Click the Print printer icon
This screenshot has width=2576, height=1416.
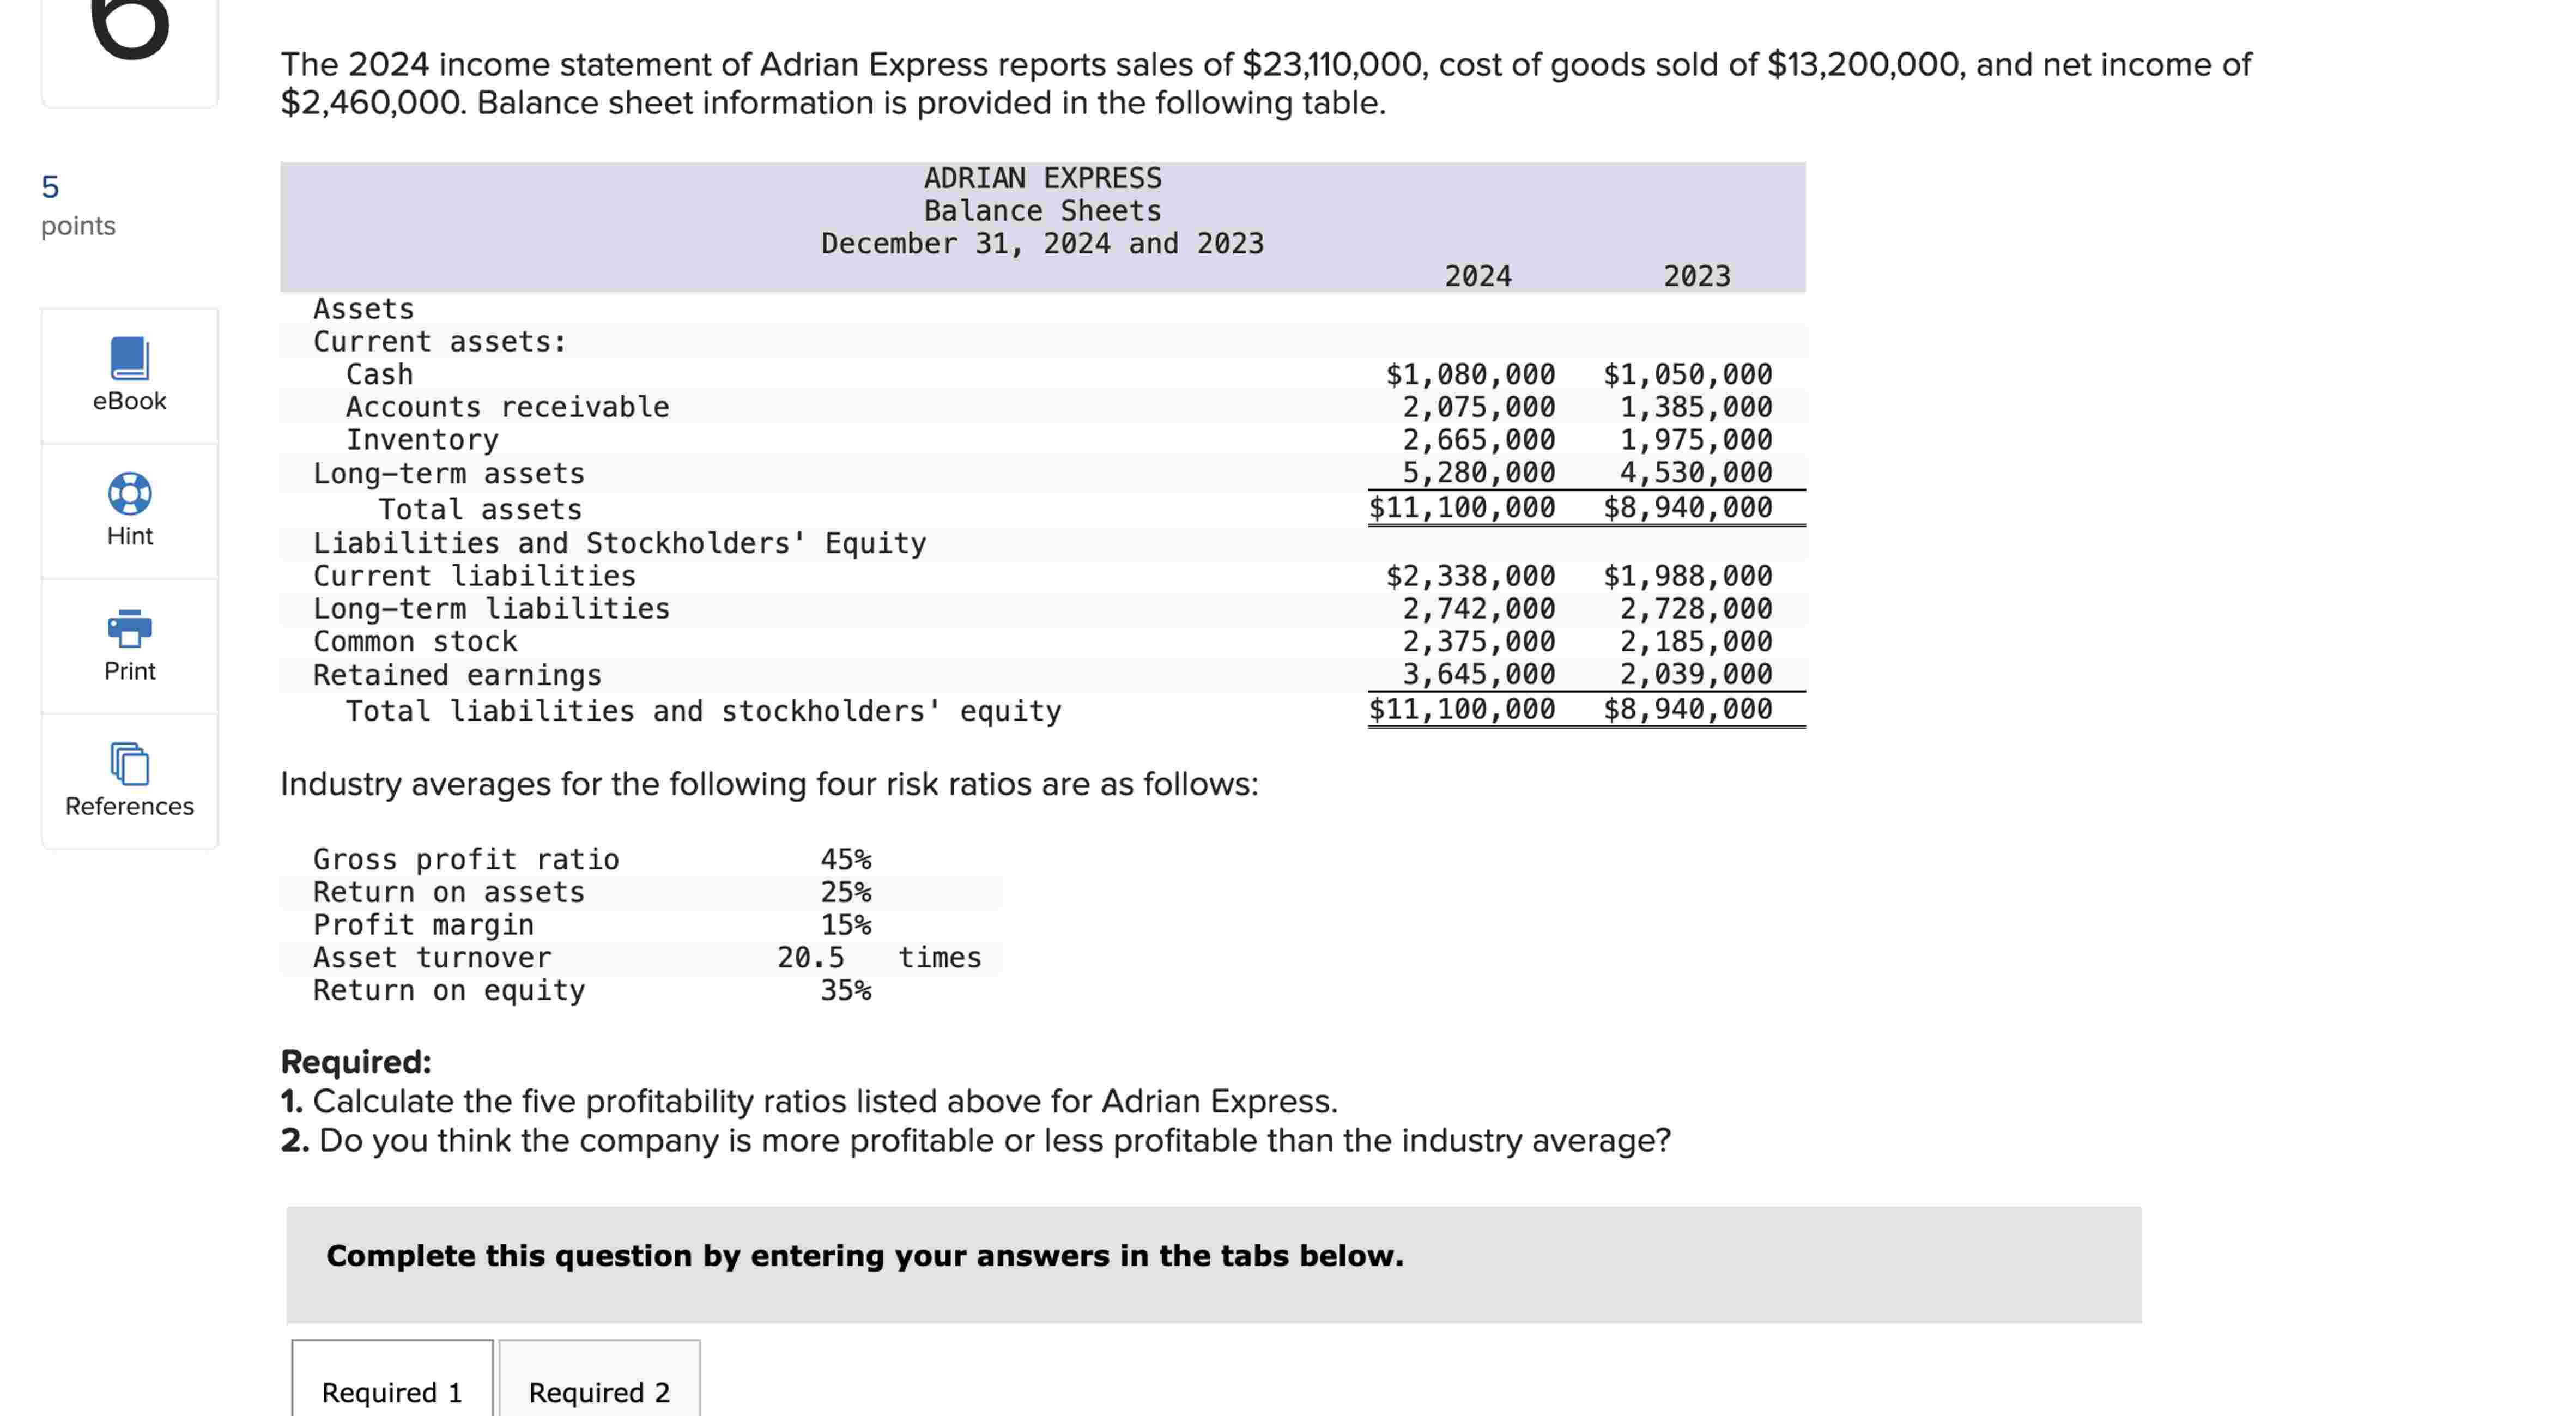coord(130,628)
